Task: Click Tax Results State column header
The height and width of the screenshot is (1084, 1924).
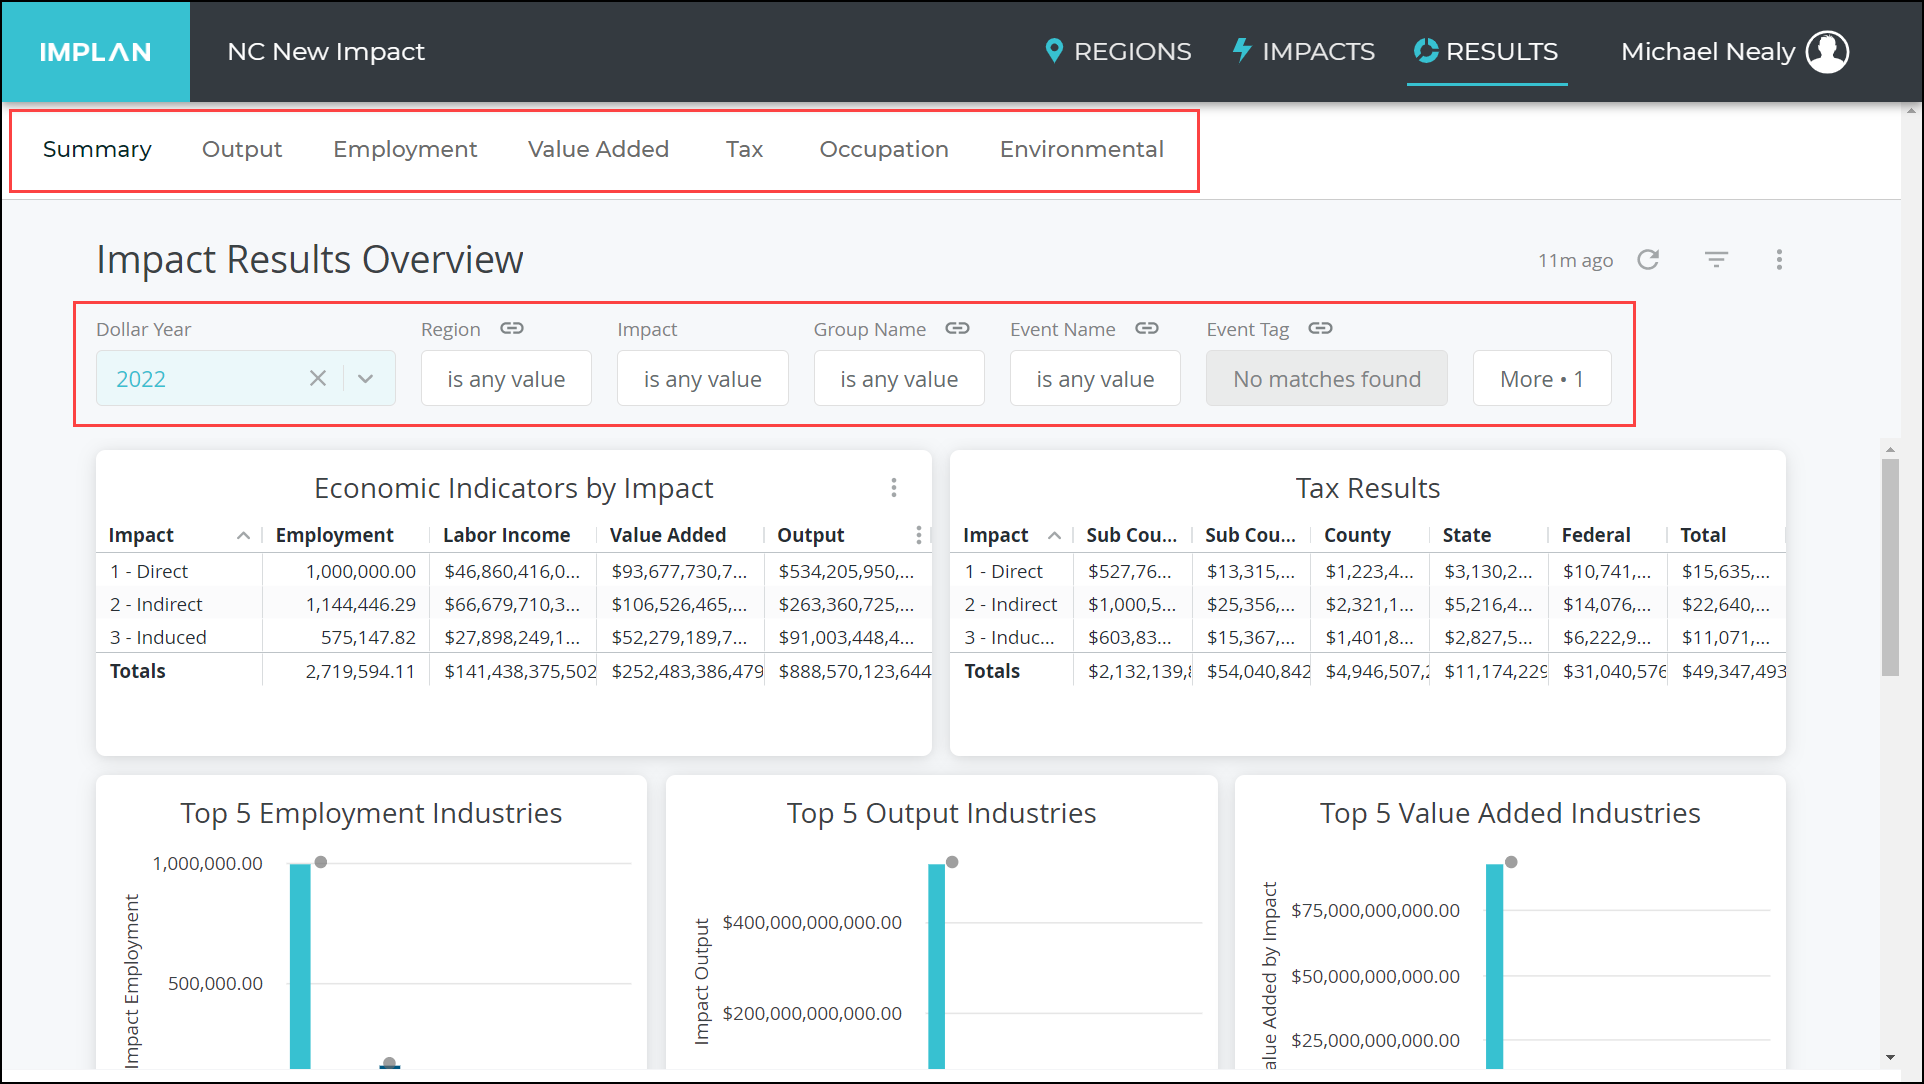Action: point(1466,535)
